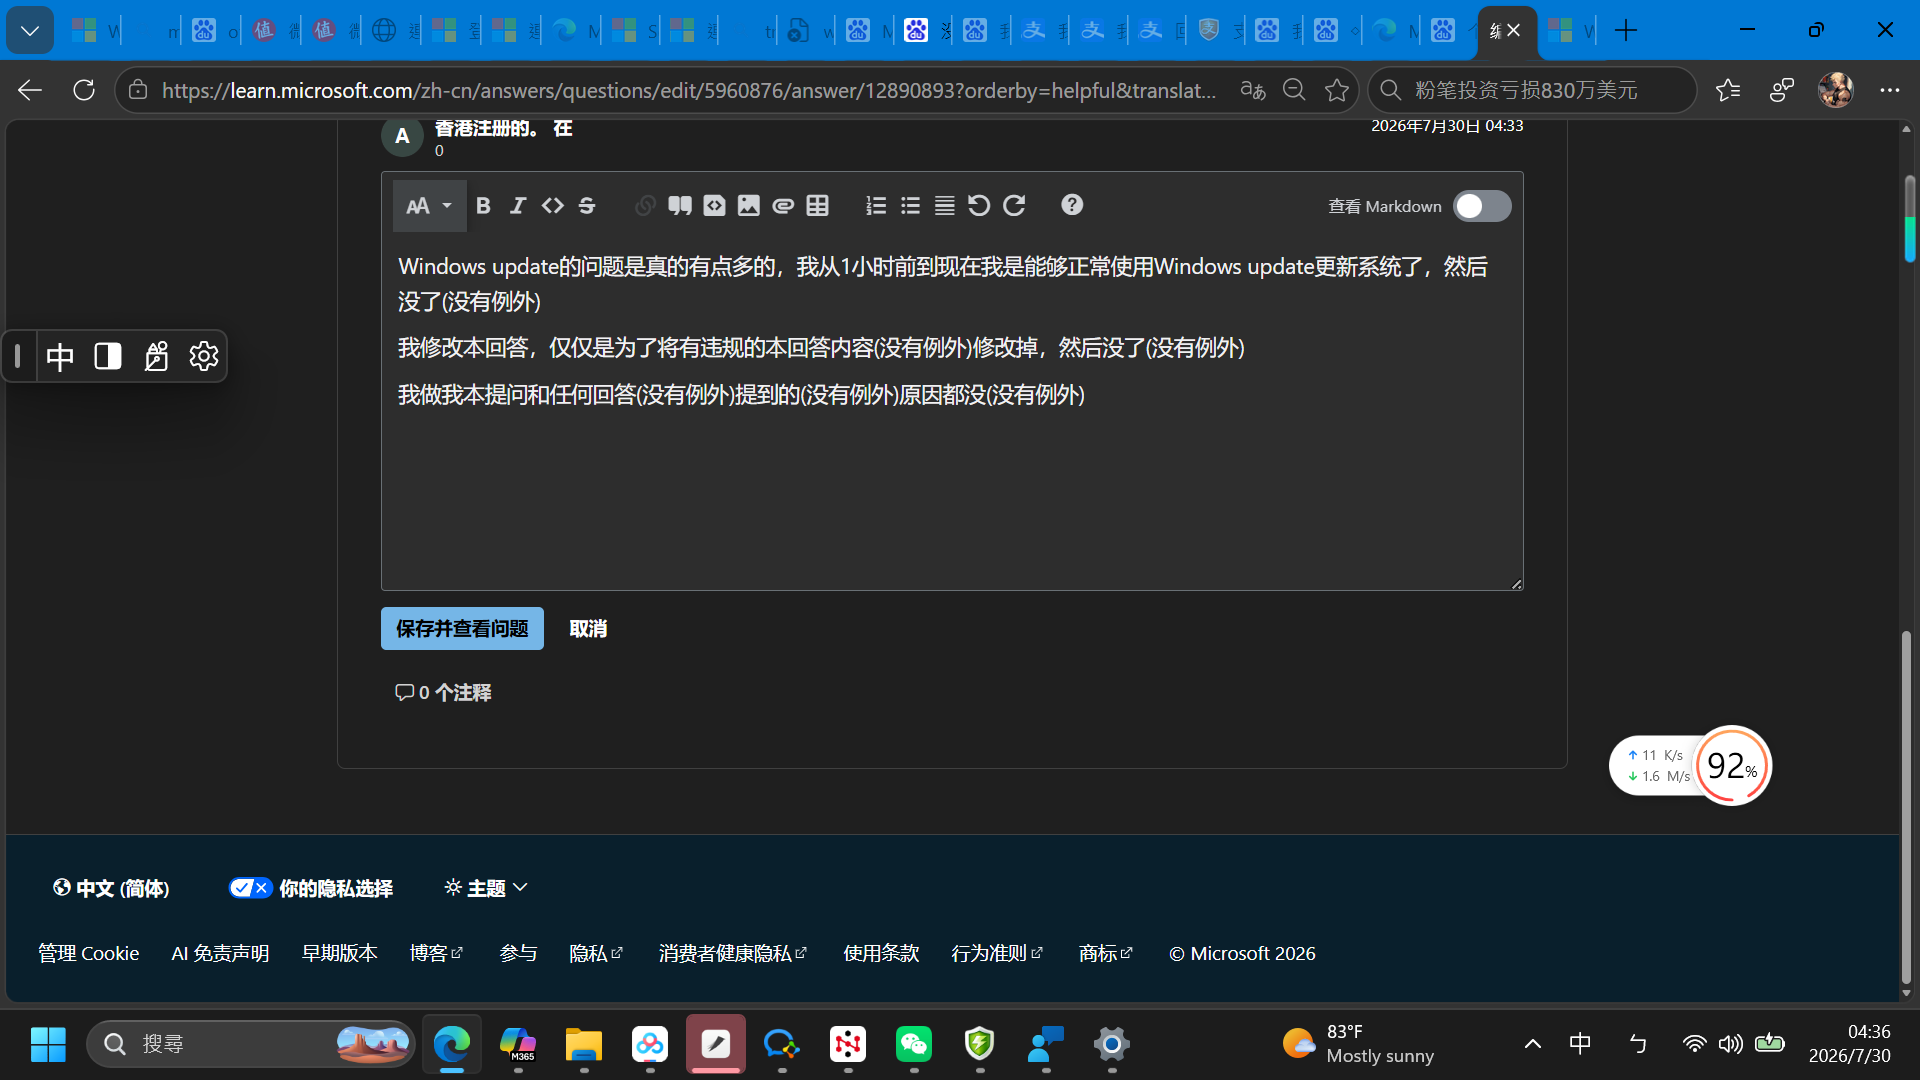Open editor help question mark
Viewport: 1920px width, 1080px height.
[x=1072, y=205]
